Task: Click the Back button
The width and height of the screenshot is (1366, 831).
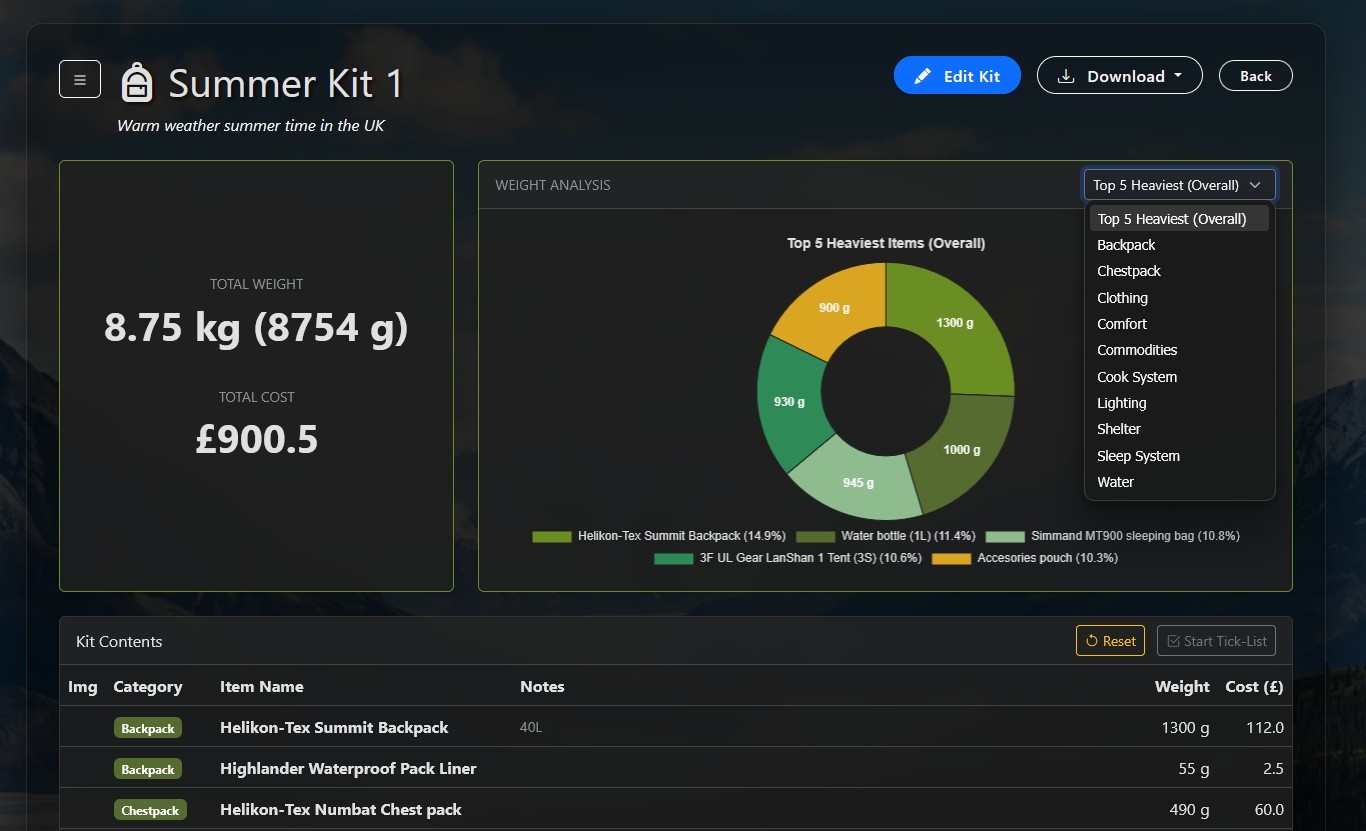Action: (x=1255, y=76)
